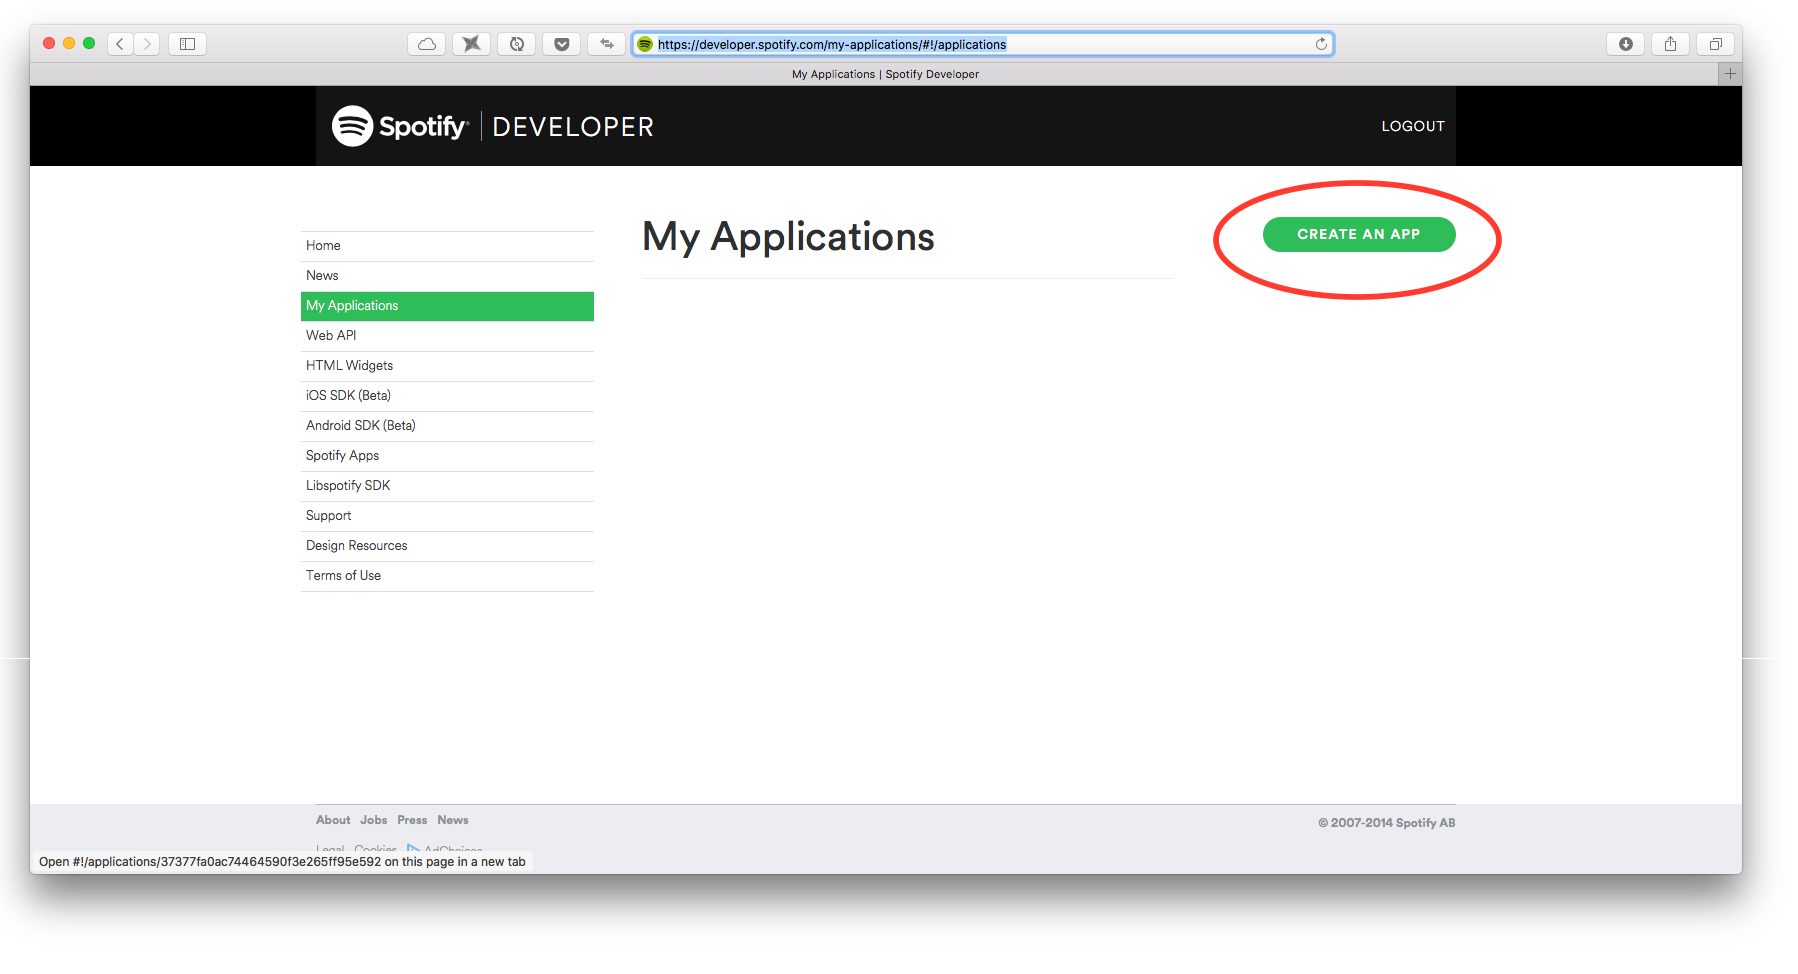1798x974 pixels.
Task: Click the © 2007-2014 Spotify AB text
Action: tap(1386, 823)
